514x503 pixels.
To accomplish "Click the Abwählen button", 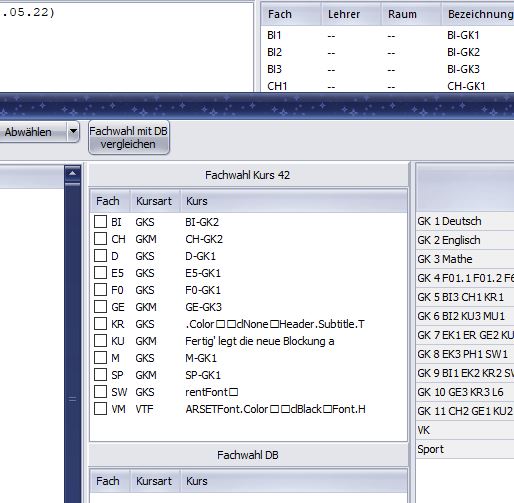I will (x=33, y=132).
